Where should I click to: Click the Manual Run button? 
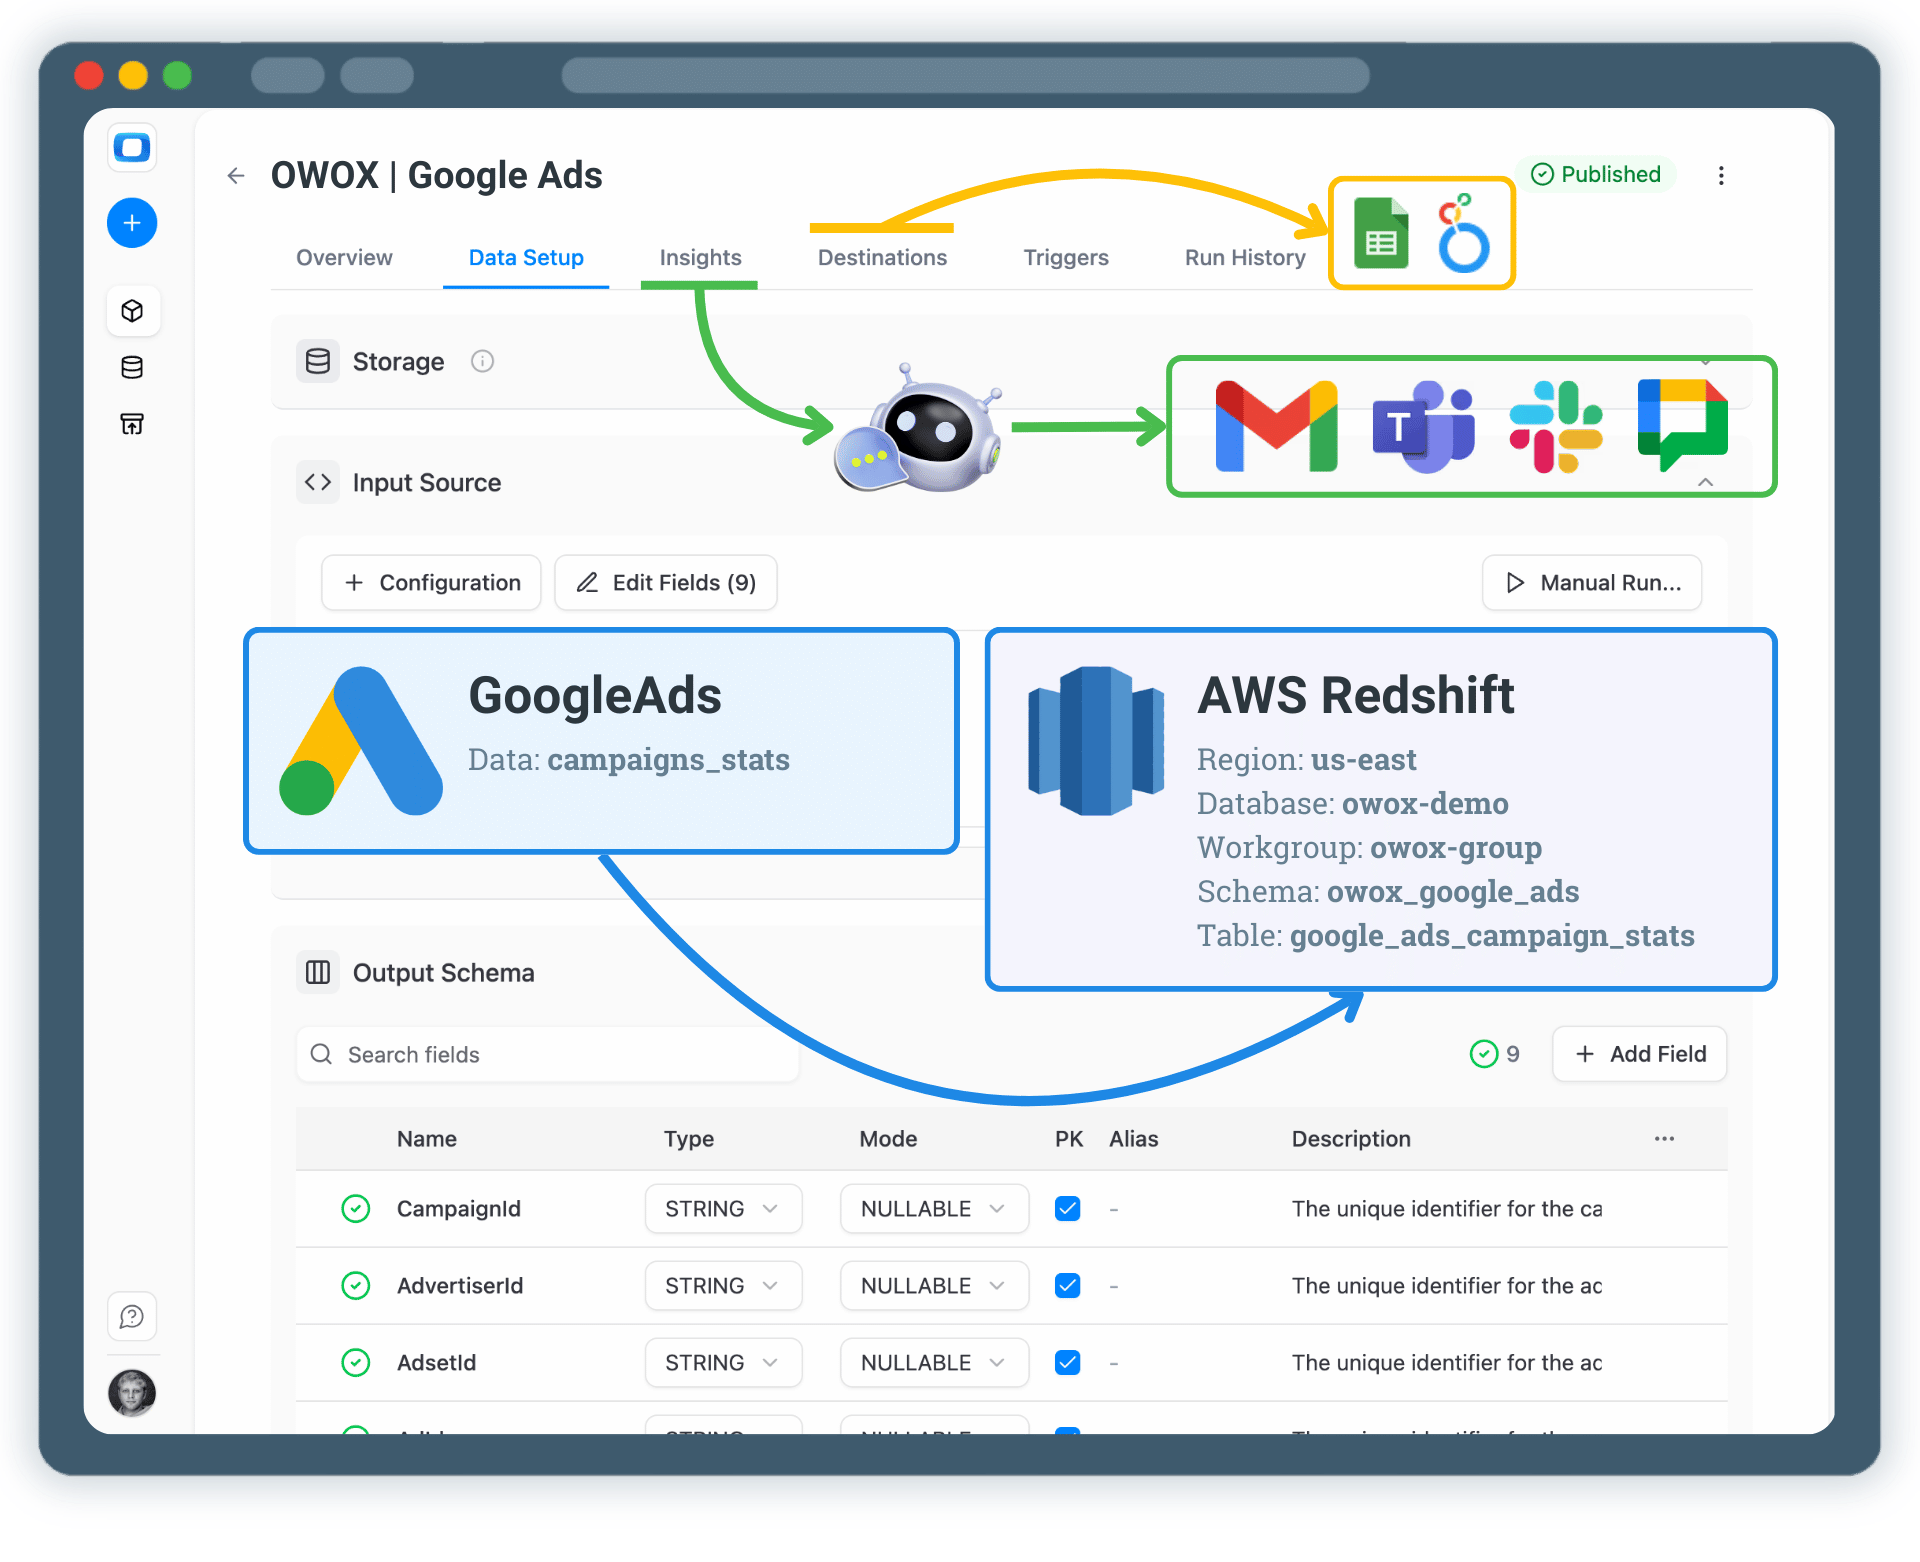[x=1590, y=582]
